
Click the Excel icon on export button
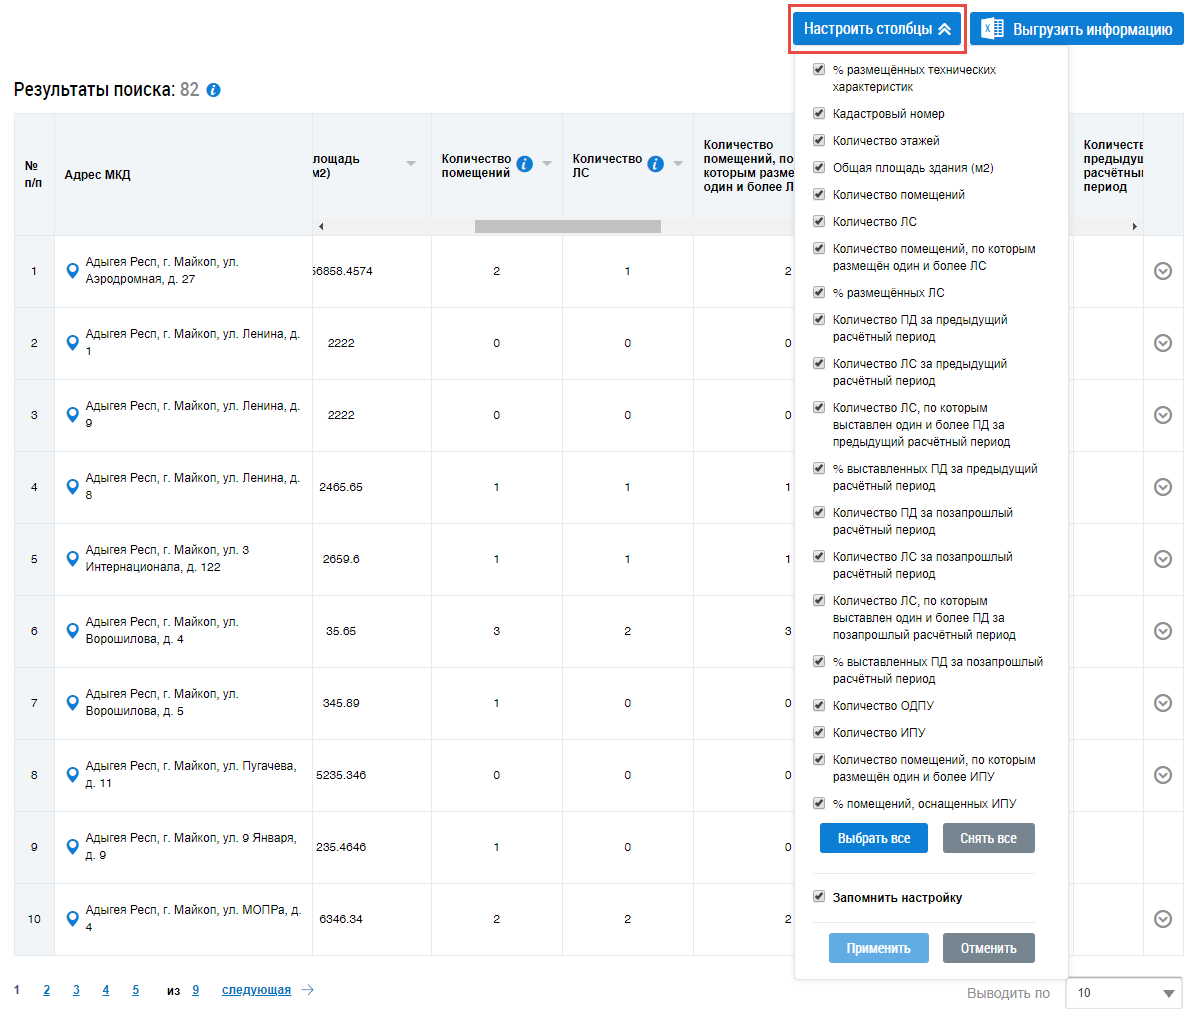pos(992,29)
